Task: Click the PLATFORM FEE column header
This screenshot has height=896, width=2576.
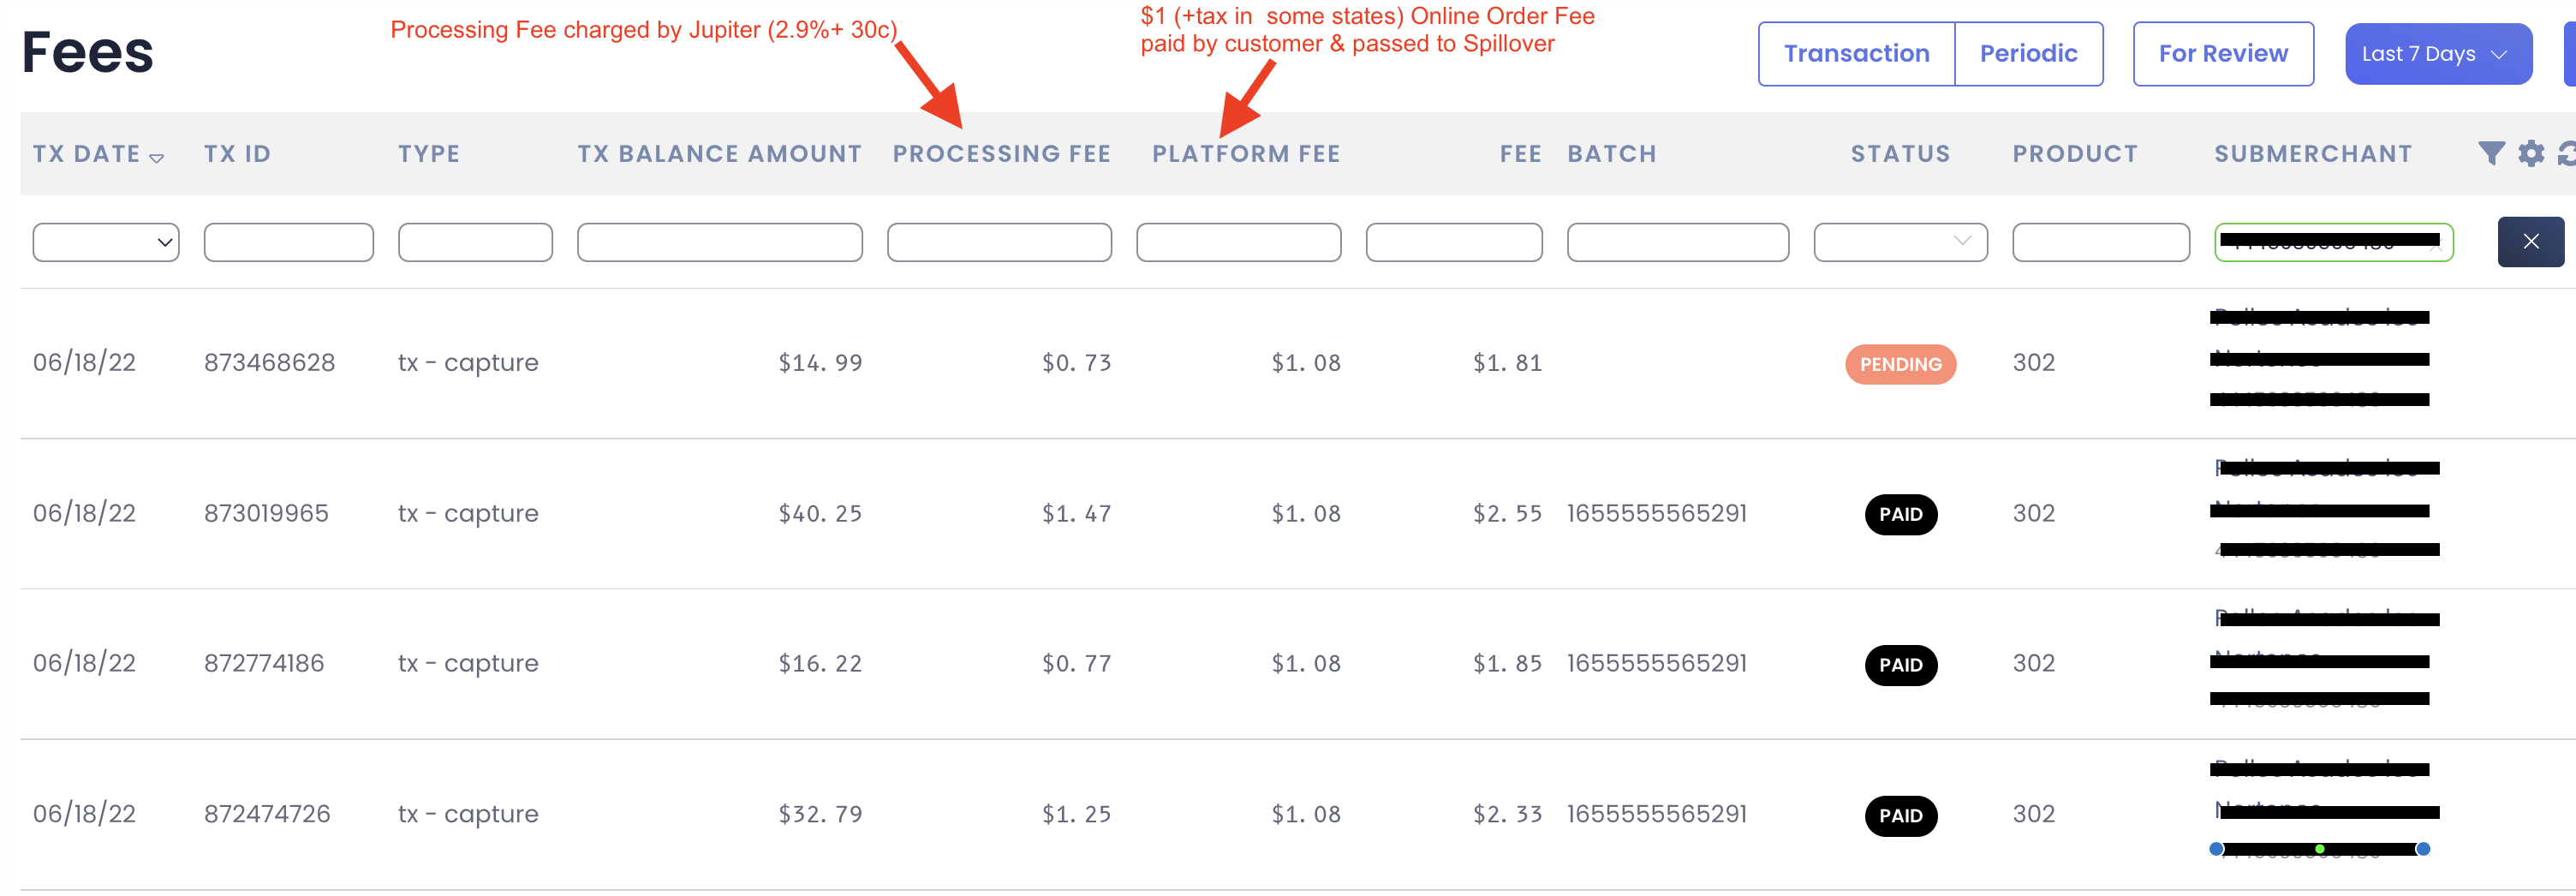Action: pos(1245,154)
